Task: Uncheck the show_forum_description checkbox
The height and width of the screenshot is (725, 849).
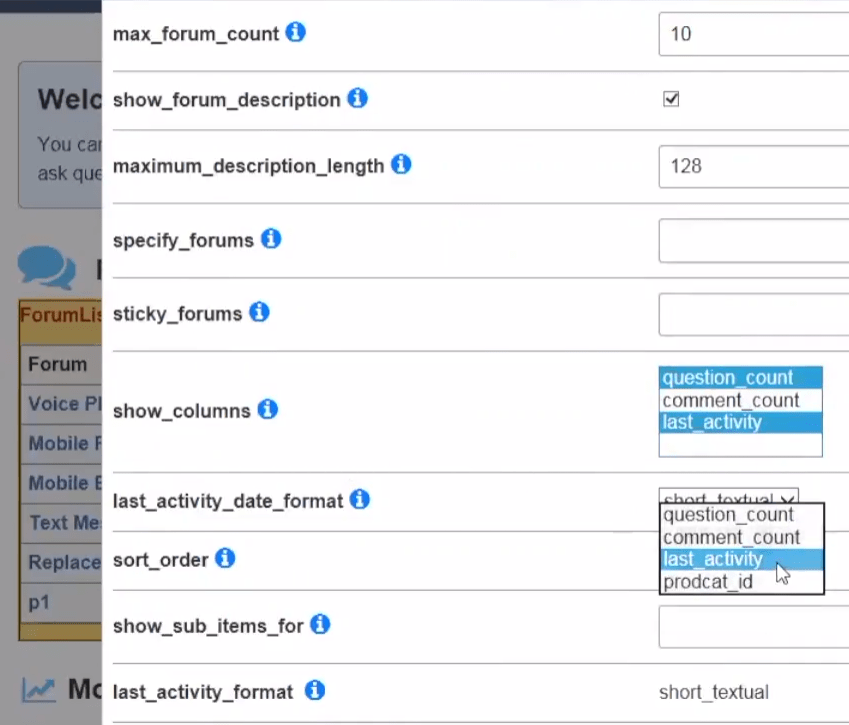Action: tap(670, 98)
